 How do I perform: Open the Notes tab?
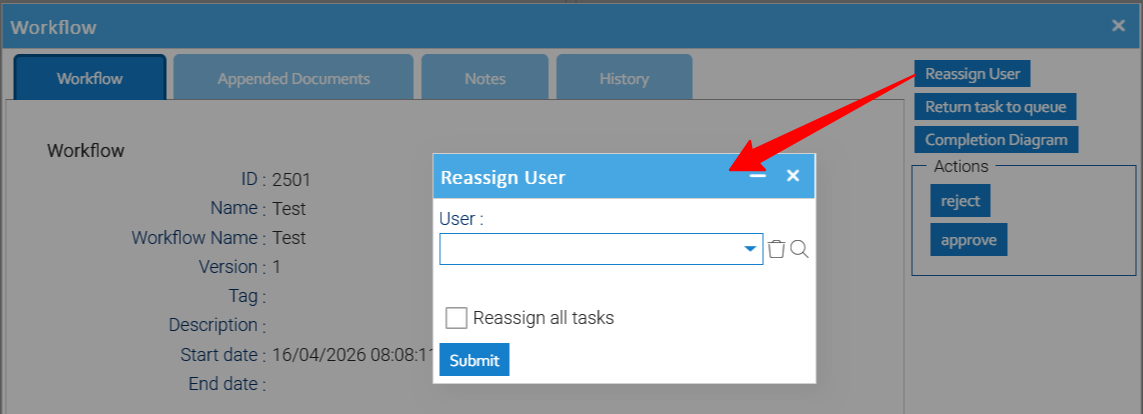484,78
